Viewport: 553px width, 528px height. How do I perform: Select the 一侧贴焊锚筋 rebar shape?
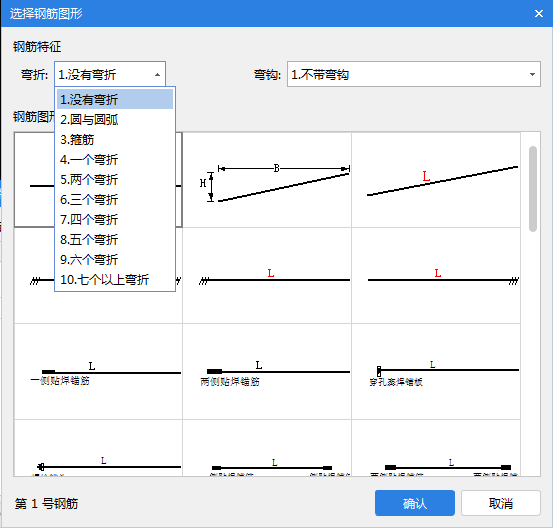[x=98, y=371]
